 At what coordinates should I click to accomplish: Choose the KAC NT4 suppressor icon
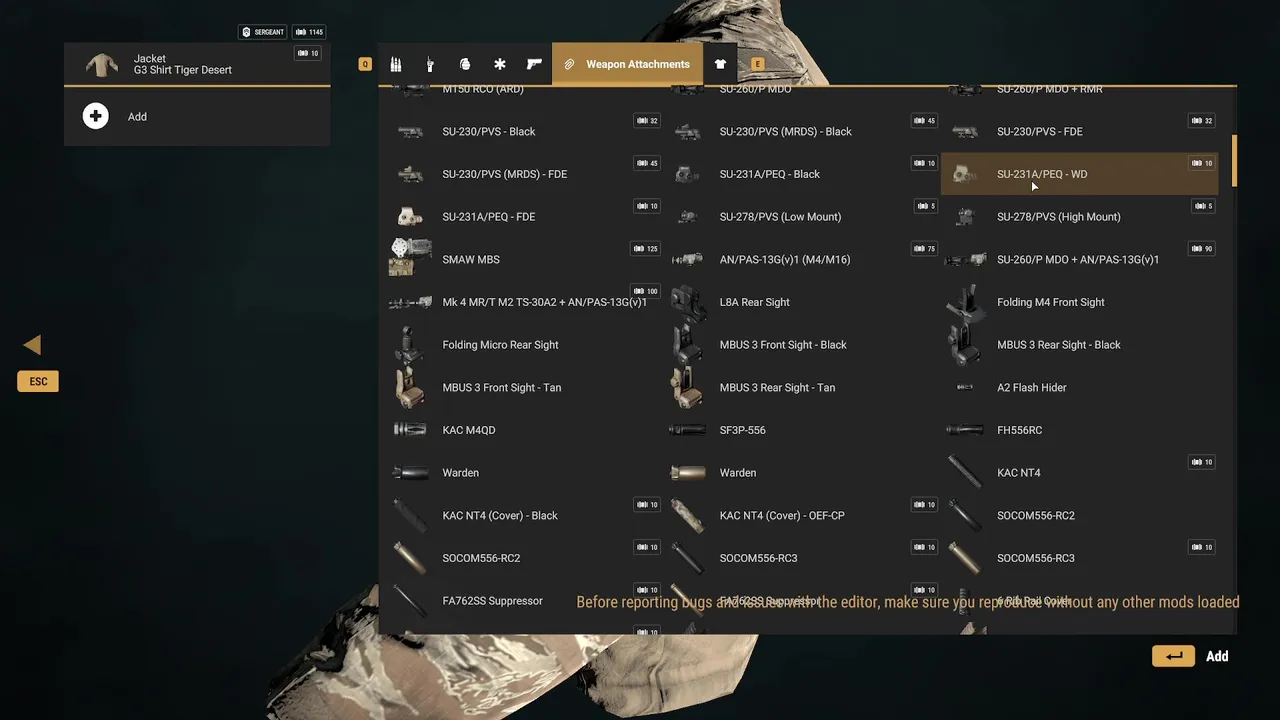tap(964, 471)
